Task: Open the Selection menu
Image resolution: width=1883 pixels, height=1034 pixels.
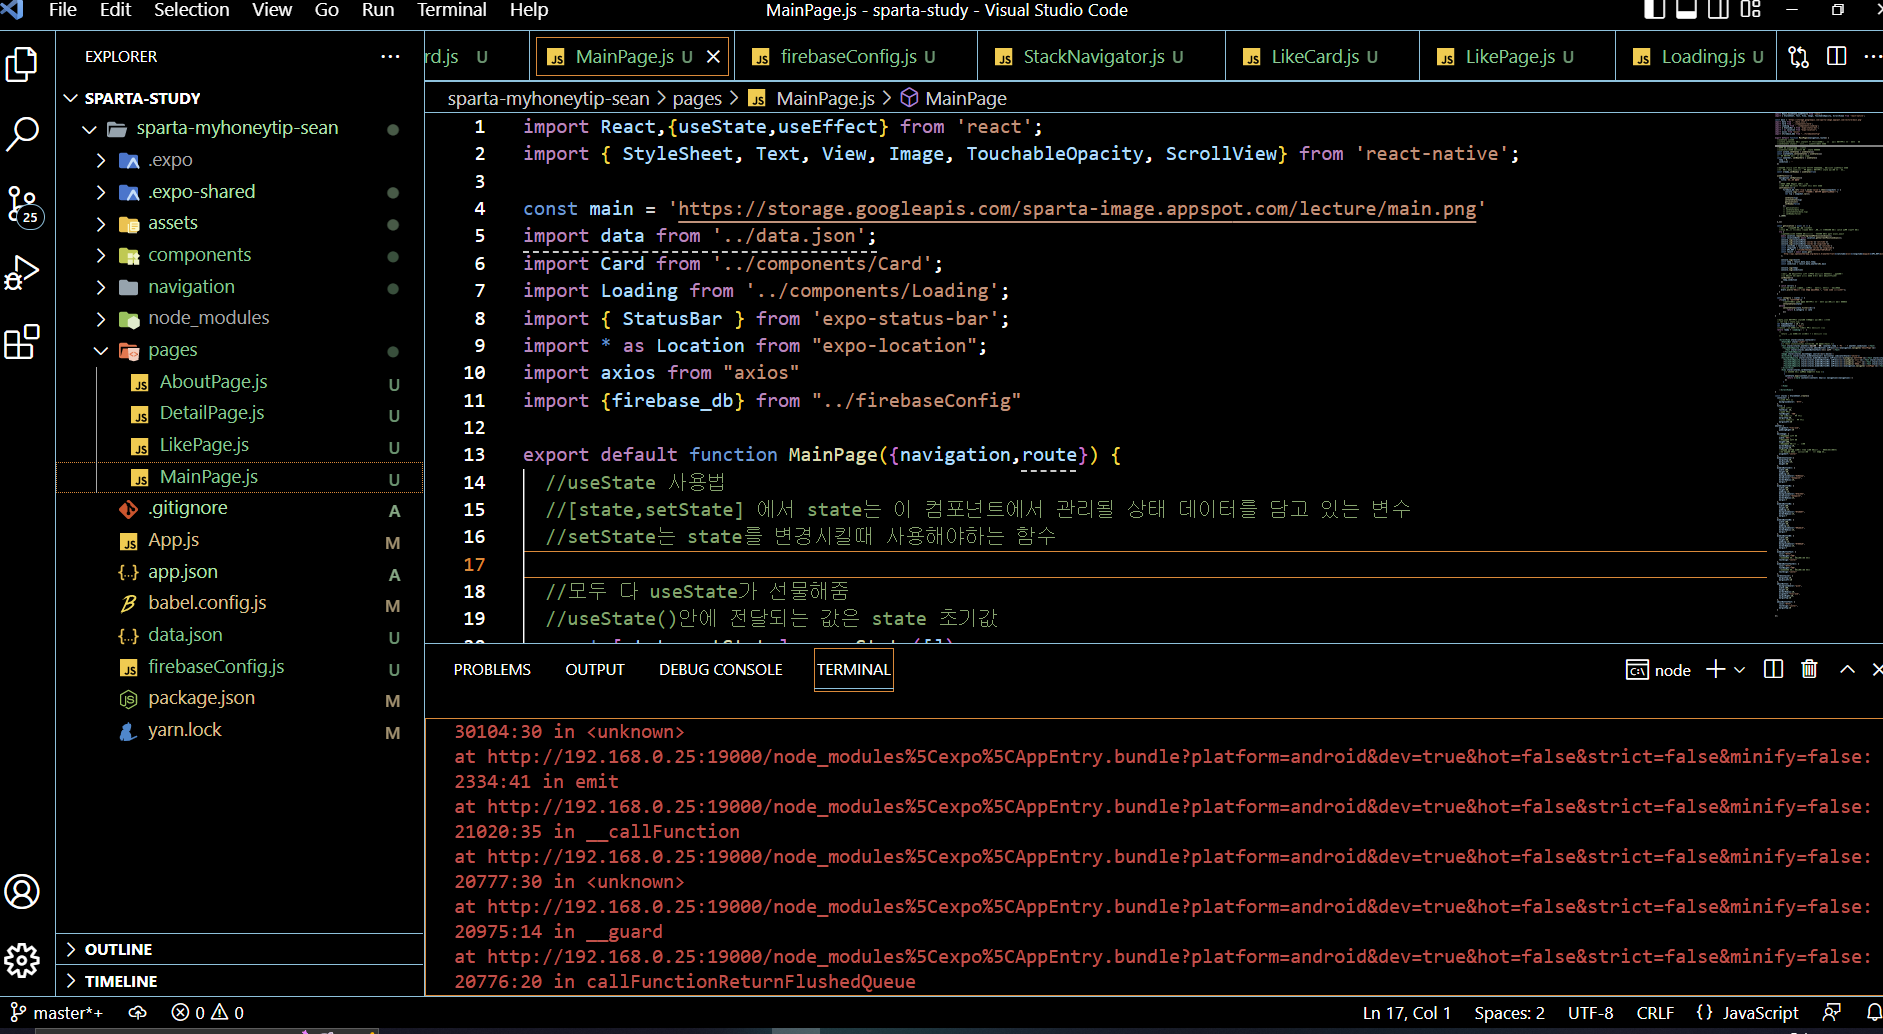Action: [191, 10]
